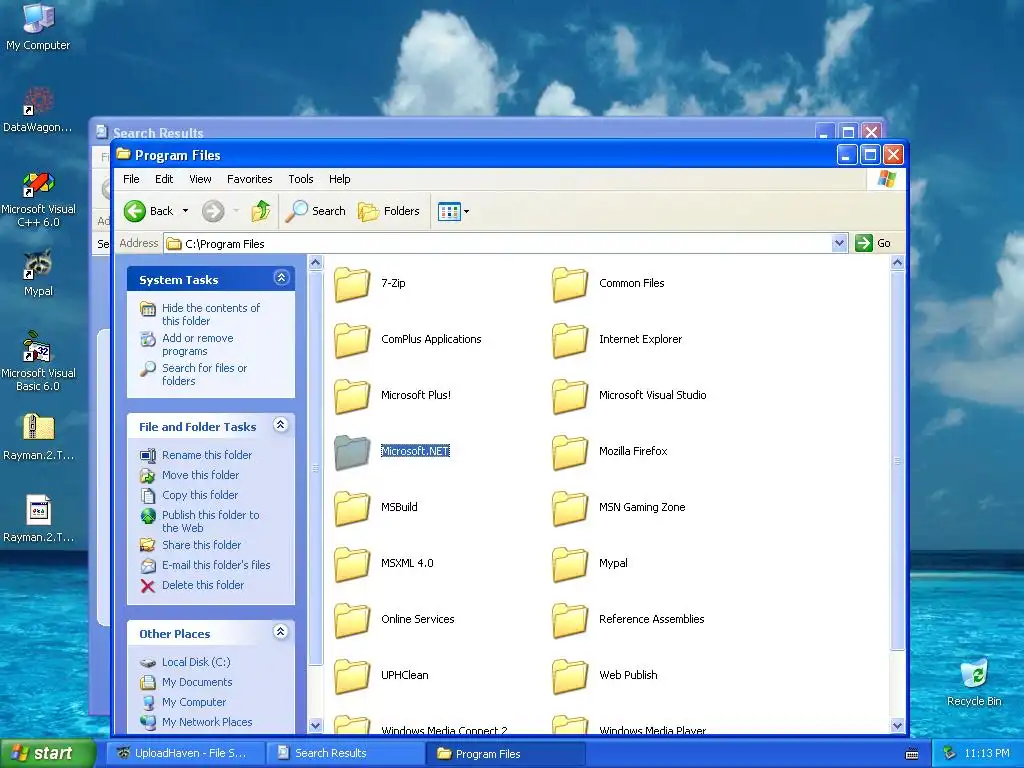Click the Up folder icon in toolbar
1024x768 pixels.
tap(261, 211)
